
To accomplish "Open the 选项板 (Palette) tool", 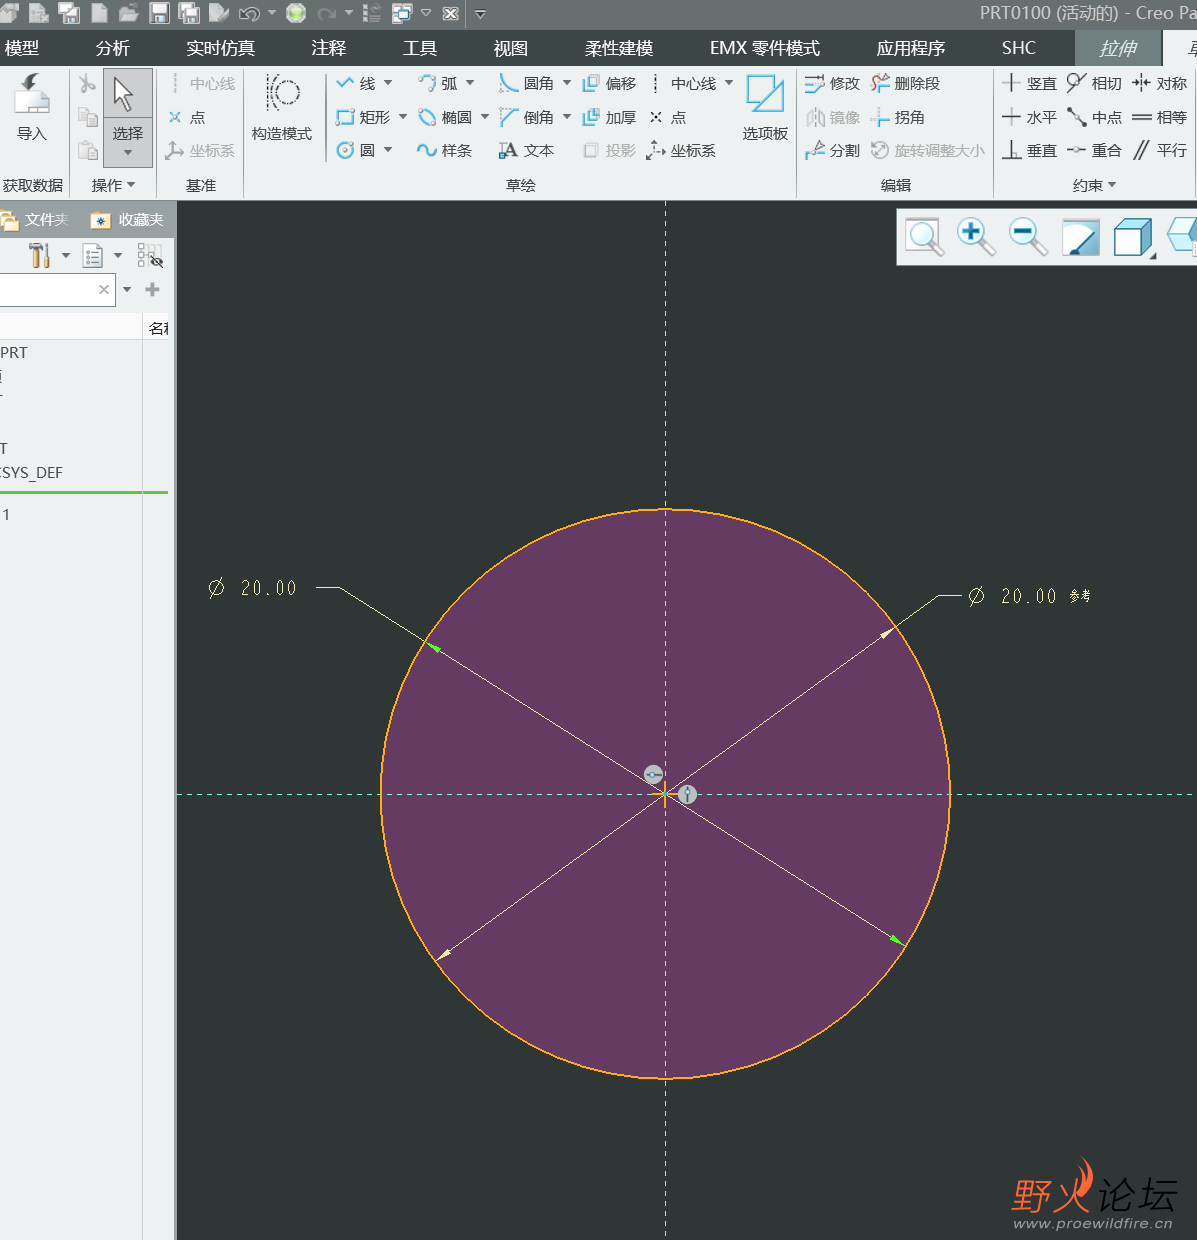I will (765, 107).
